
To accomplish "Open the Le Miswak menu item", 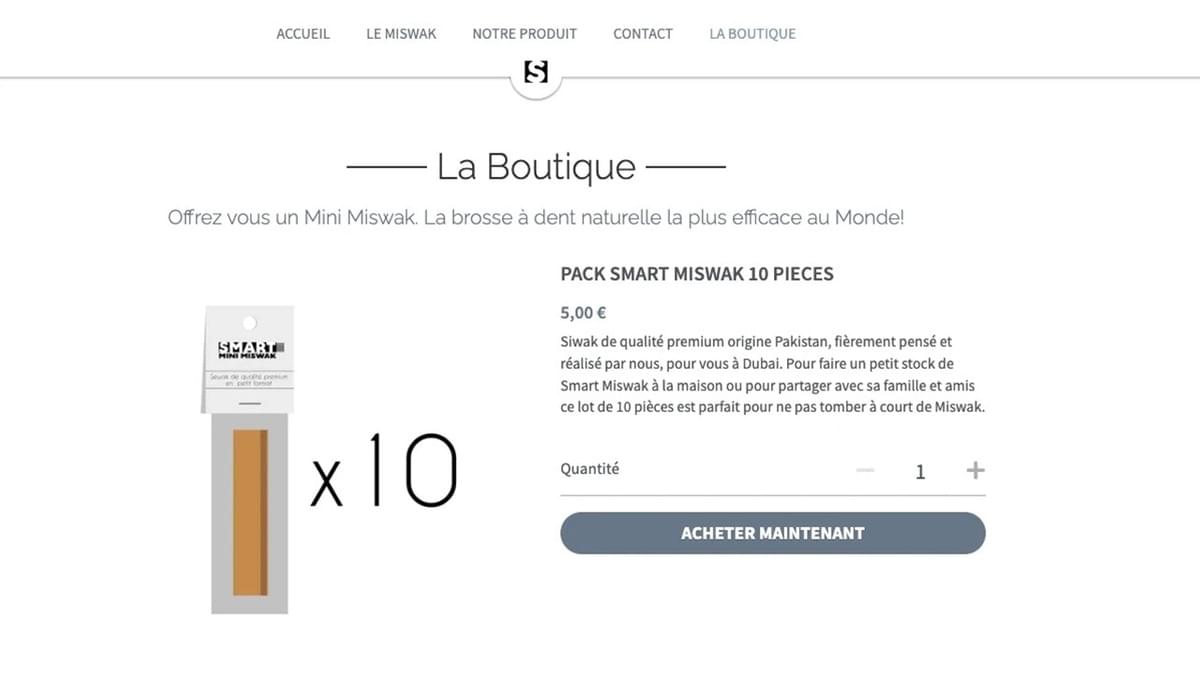I will point(401,34).
